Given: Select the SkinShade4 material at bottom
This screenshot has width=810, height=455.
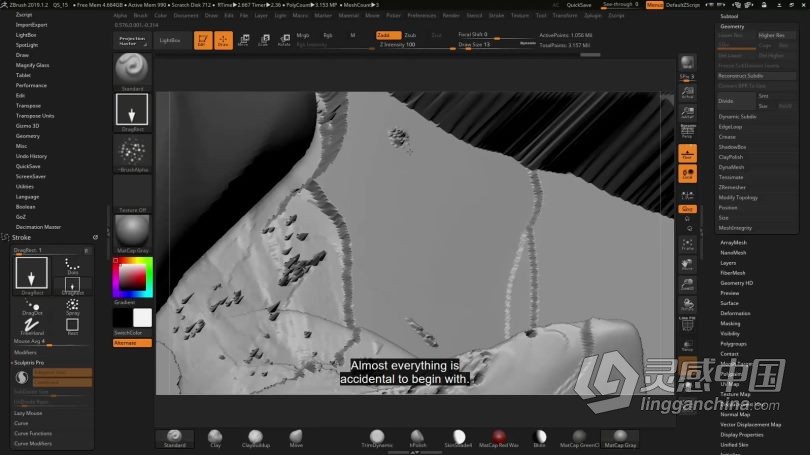Looking at the screenshot, I should pos(458,438).
